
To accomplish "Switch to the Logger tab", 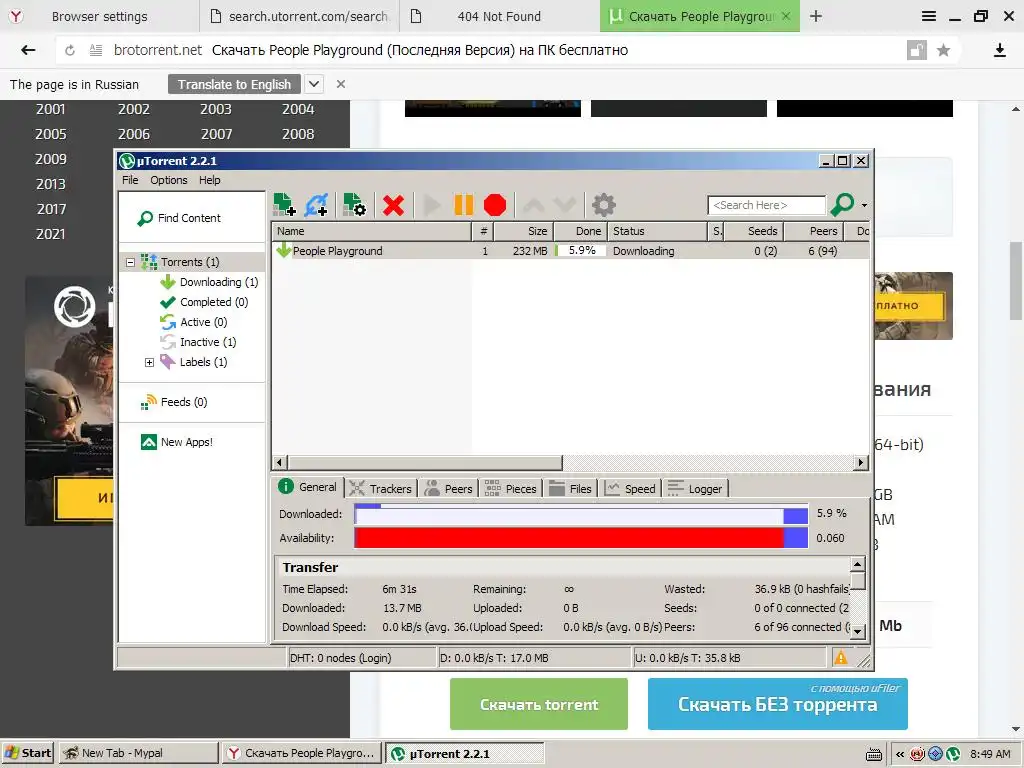I will pyautogui.click(x=696, y=488).
